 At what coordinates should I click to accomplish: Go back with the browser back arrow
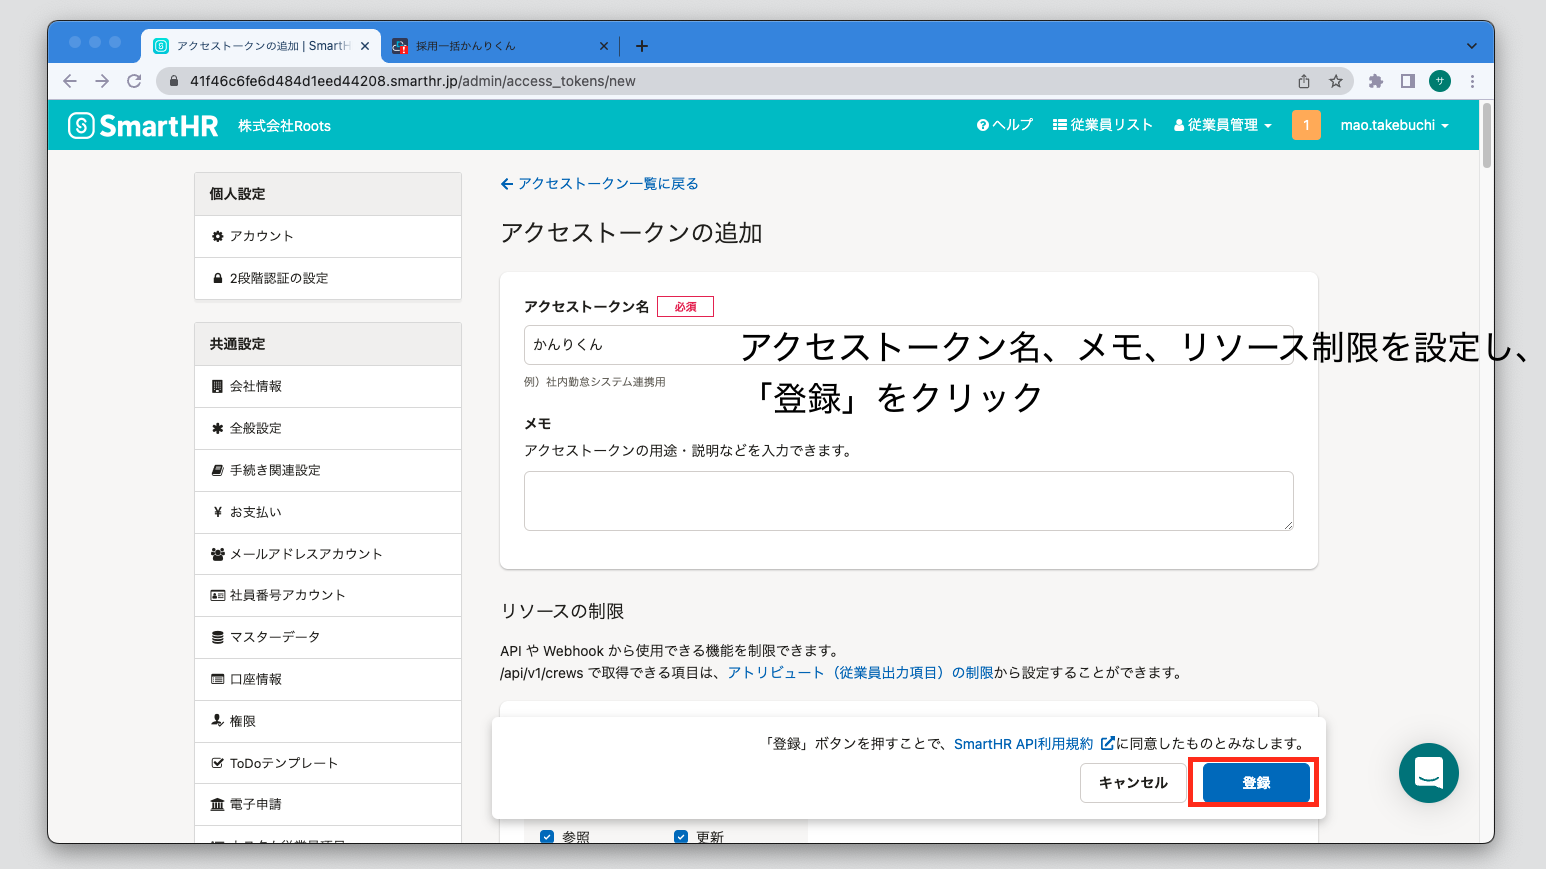69,81
